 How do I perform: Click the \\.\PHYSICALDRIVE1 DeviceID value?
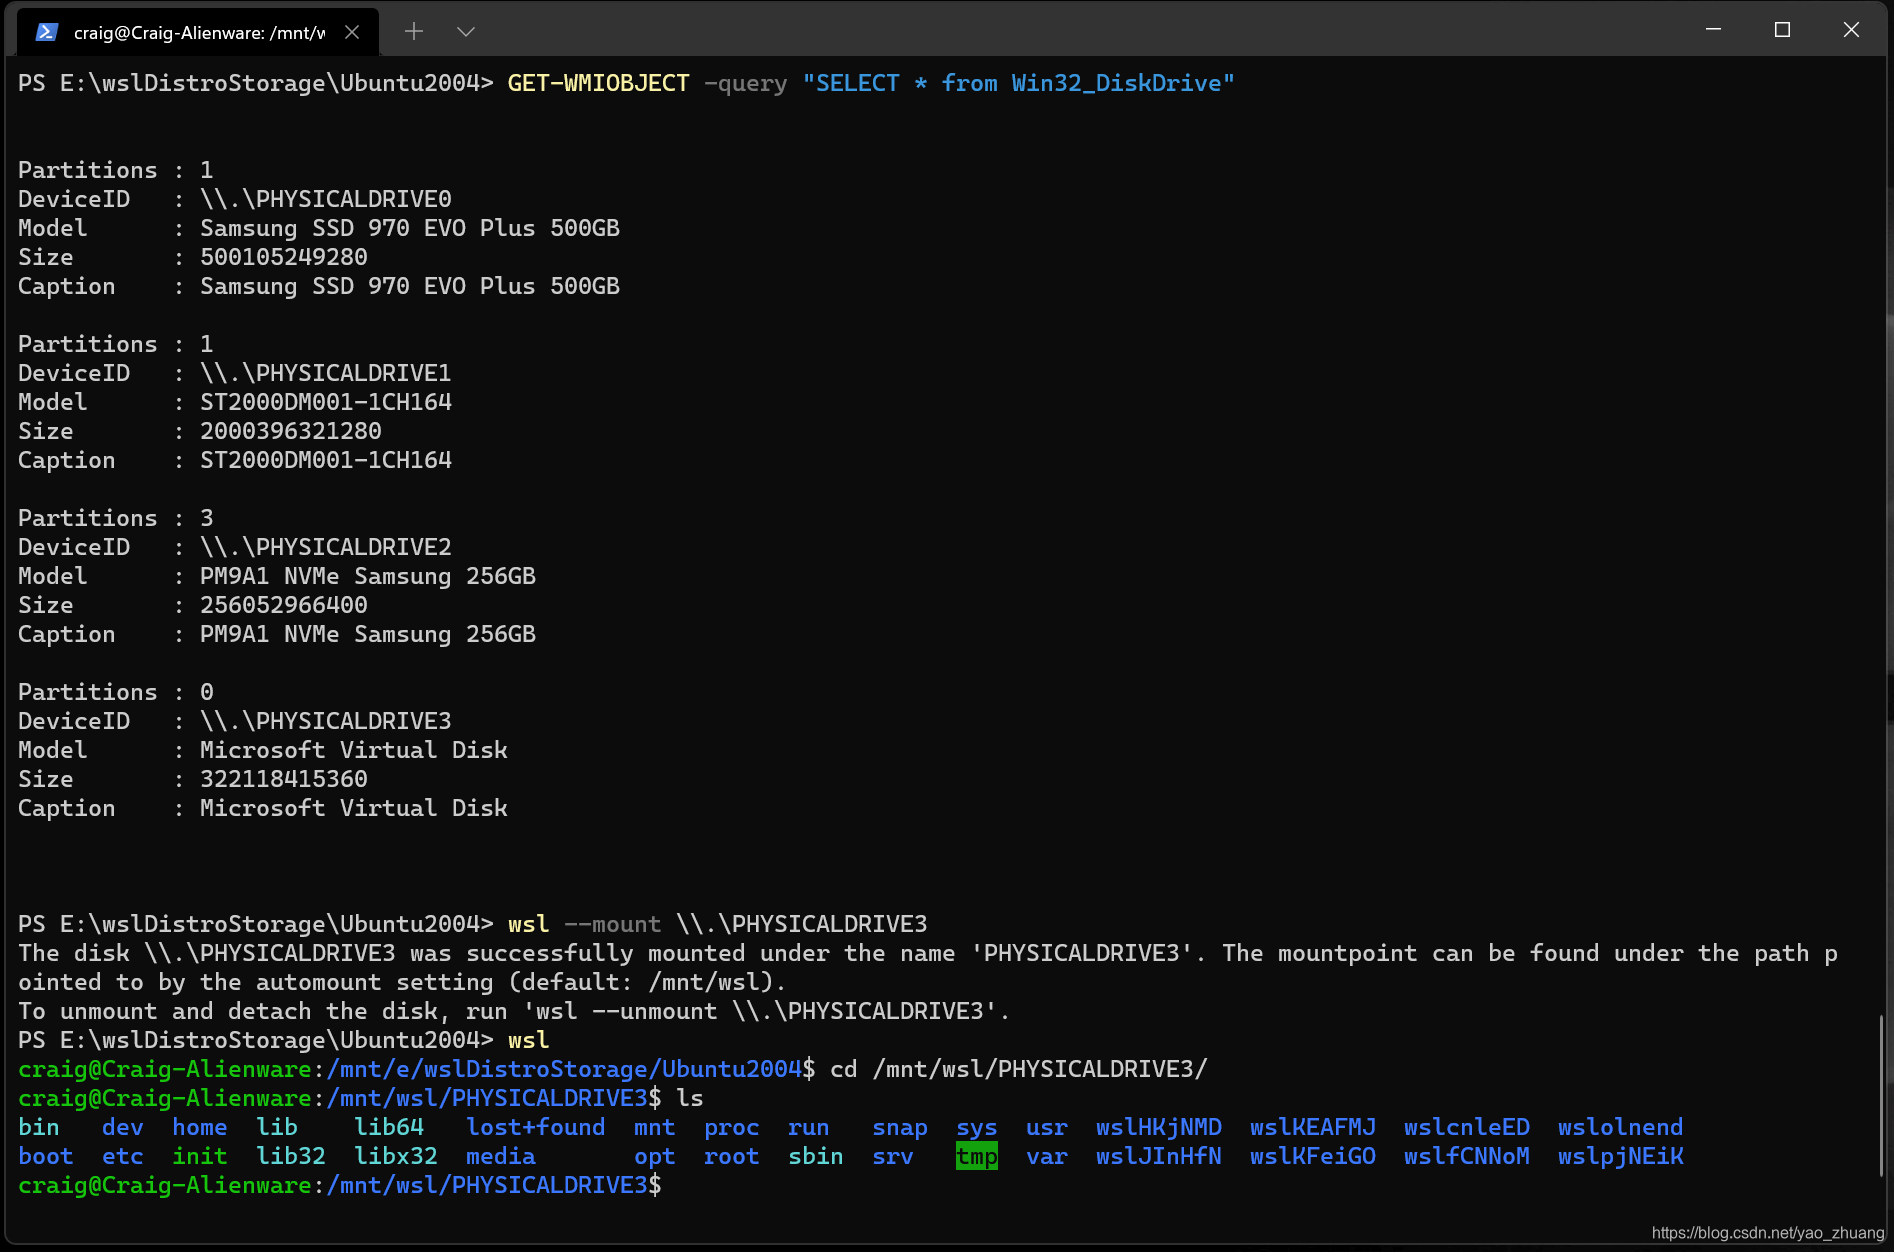coord(326,373)
